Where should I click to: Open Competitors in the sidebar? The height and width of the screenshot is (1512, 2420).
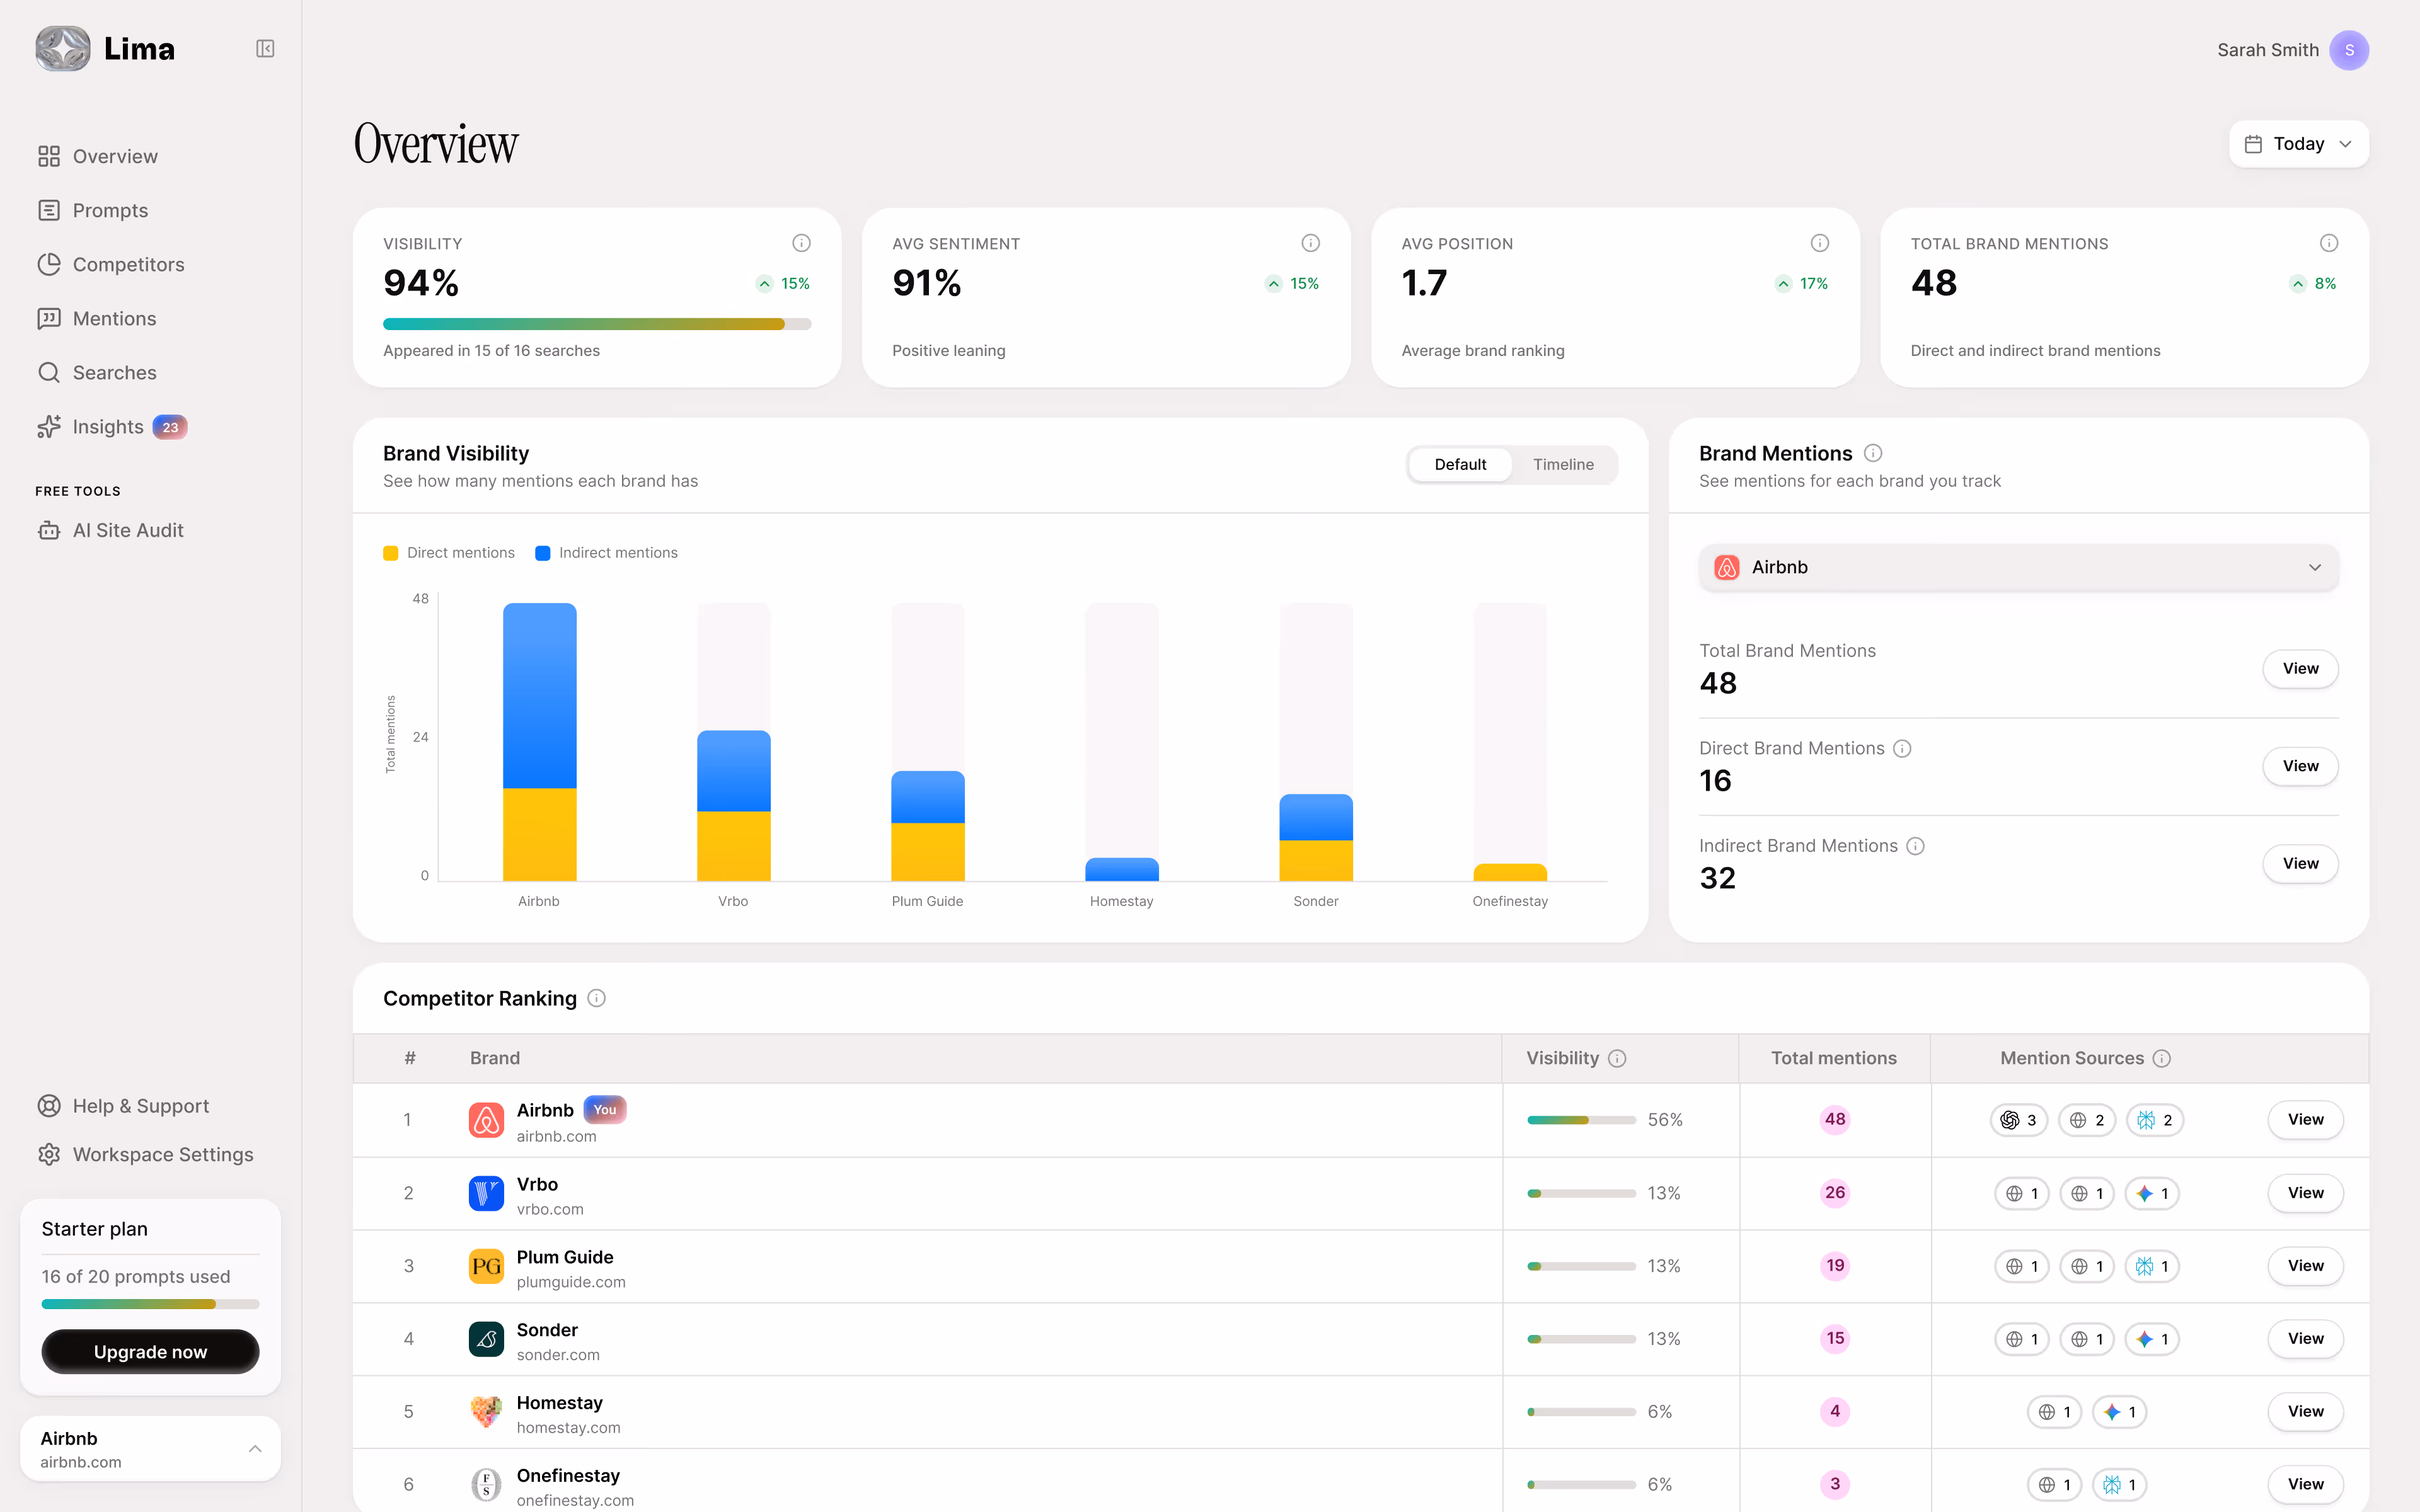click(111, 264)
